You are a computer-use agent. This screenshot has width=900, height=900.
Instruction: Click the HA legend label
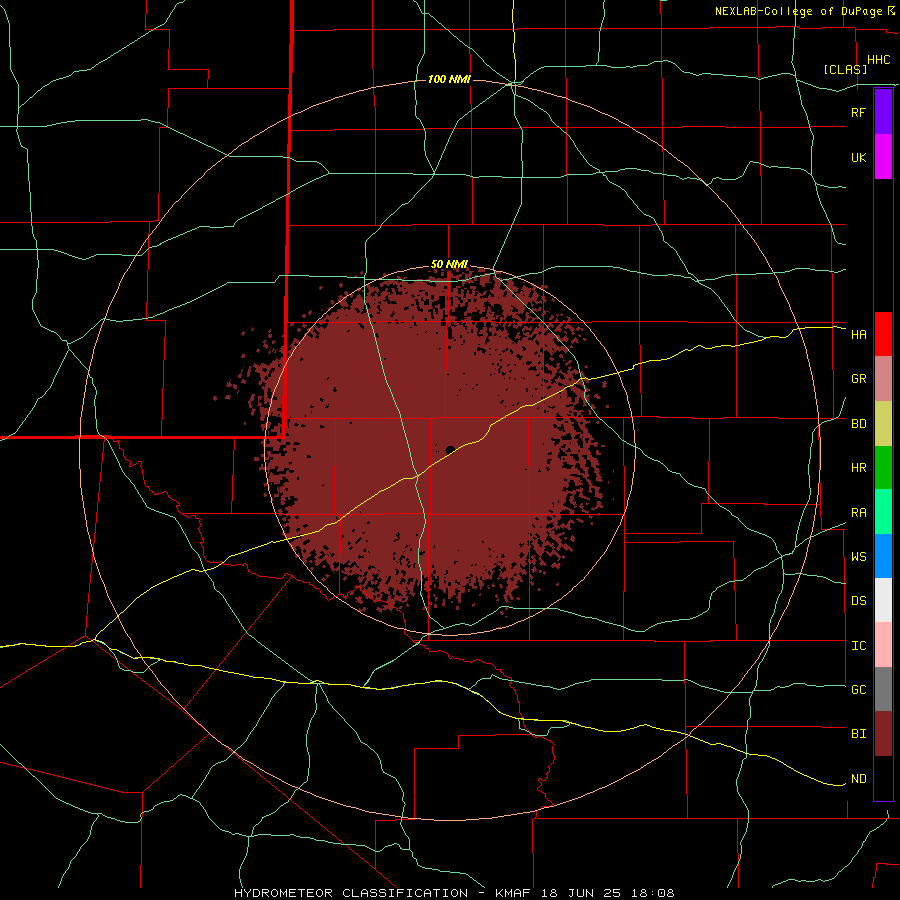click(858, 335)
